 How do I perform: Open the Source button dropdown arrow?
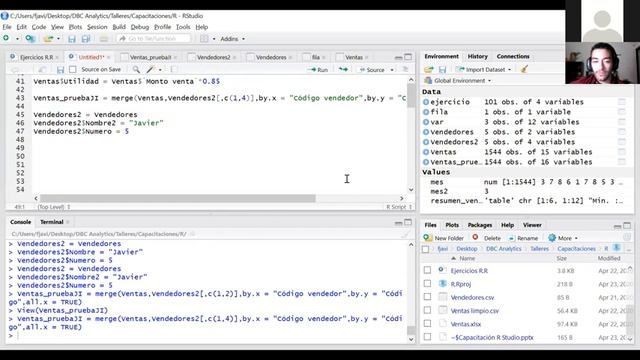(x=392, y=70)
